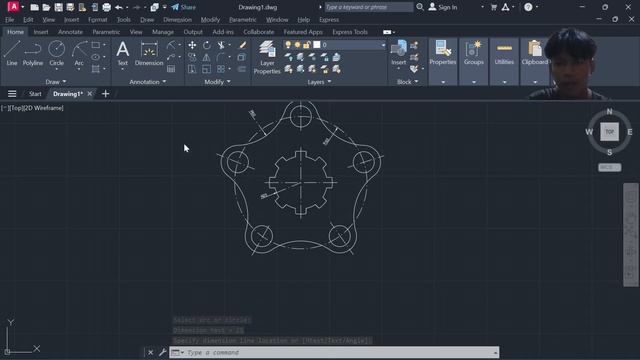Image resolution: width=640 pixels, height=360 pixels.
Task: Open the AutoCAD application menu button
Action: pyautogui.click(x=13, y=7)
